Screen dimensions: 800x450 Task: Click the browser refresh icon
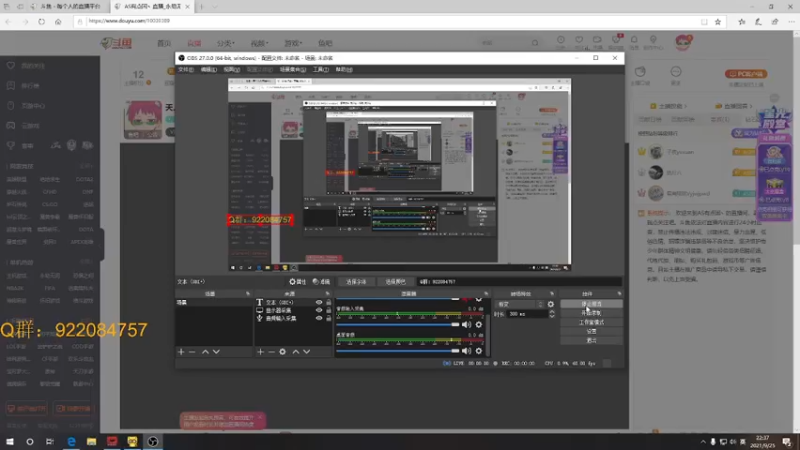coord(41,21)
